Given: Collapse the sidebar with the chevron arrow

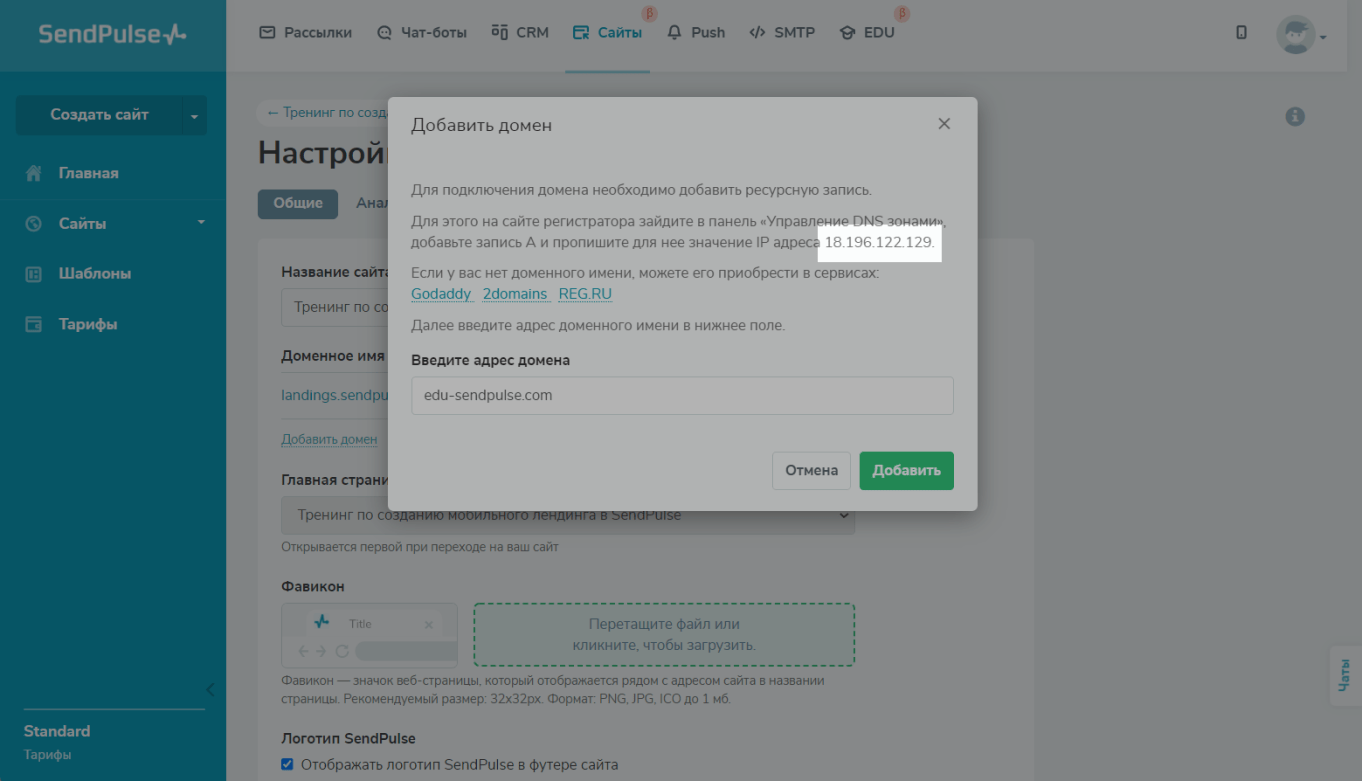Looking at the screenshot, I should [211, 689].
